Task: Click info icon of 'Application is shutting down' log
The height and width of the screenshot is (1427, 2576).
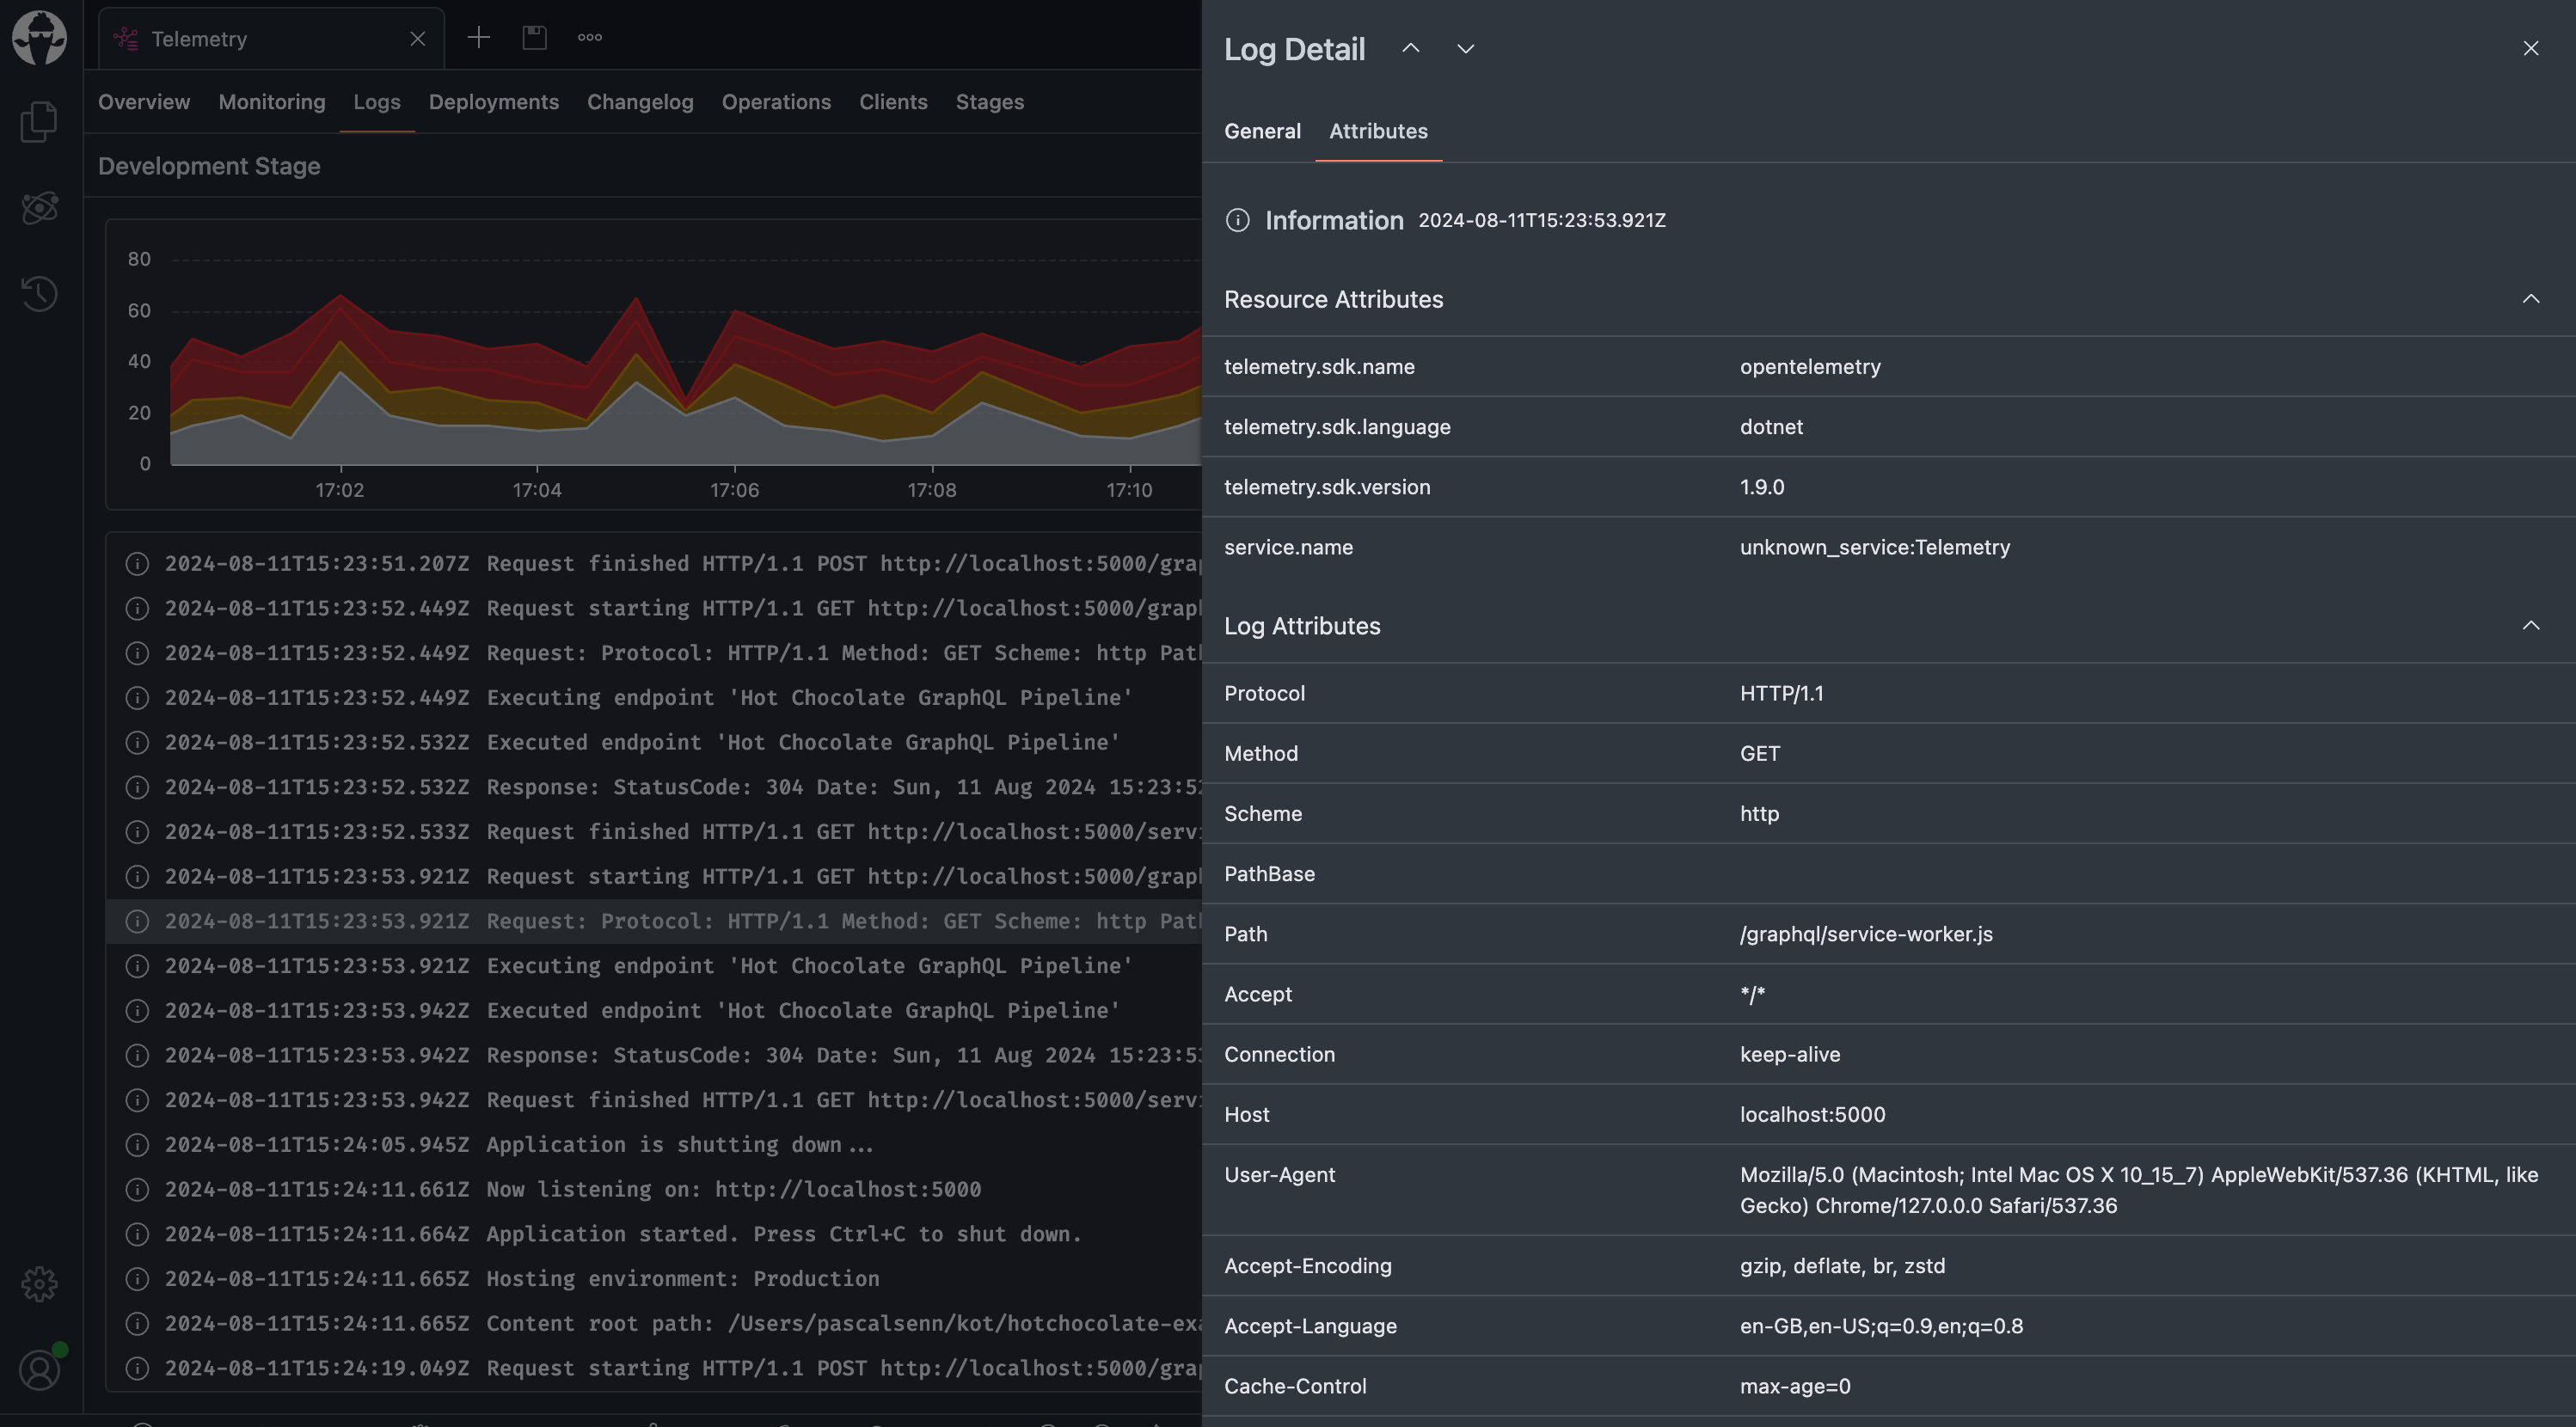Action: pos(137,1145)
